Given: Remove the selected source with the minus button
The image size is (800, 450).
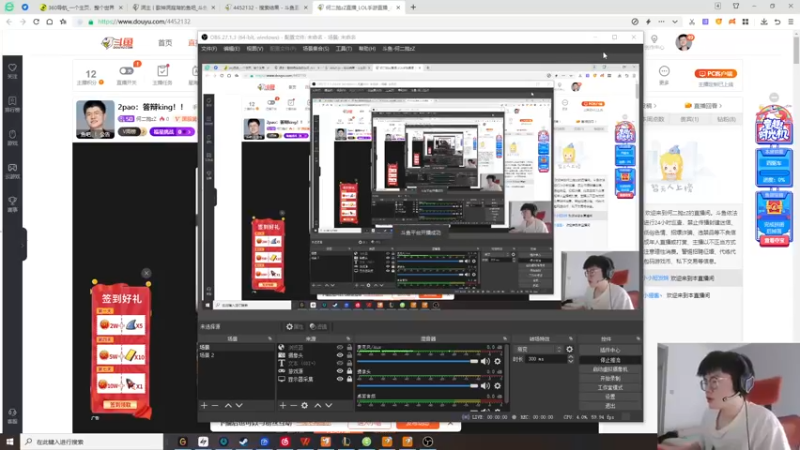Looking at the screenshot, I should (x=293, y=406).
